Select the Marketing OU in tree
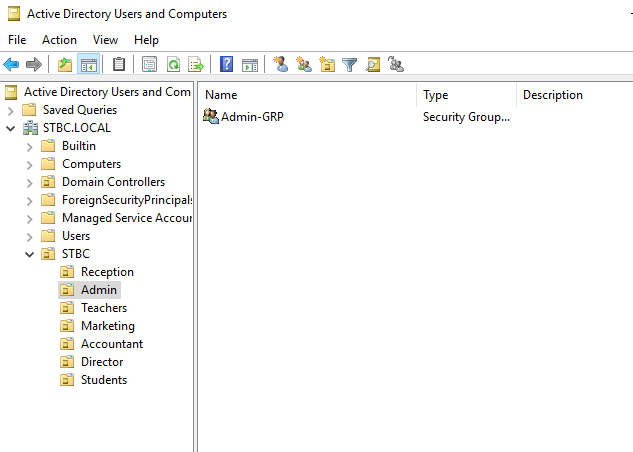Image resolution: width=633 pixels, height=452 pixels. click(x=108, y=326)
